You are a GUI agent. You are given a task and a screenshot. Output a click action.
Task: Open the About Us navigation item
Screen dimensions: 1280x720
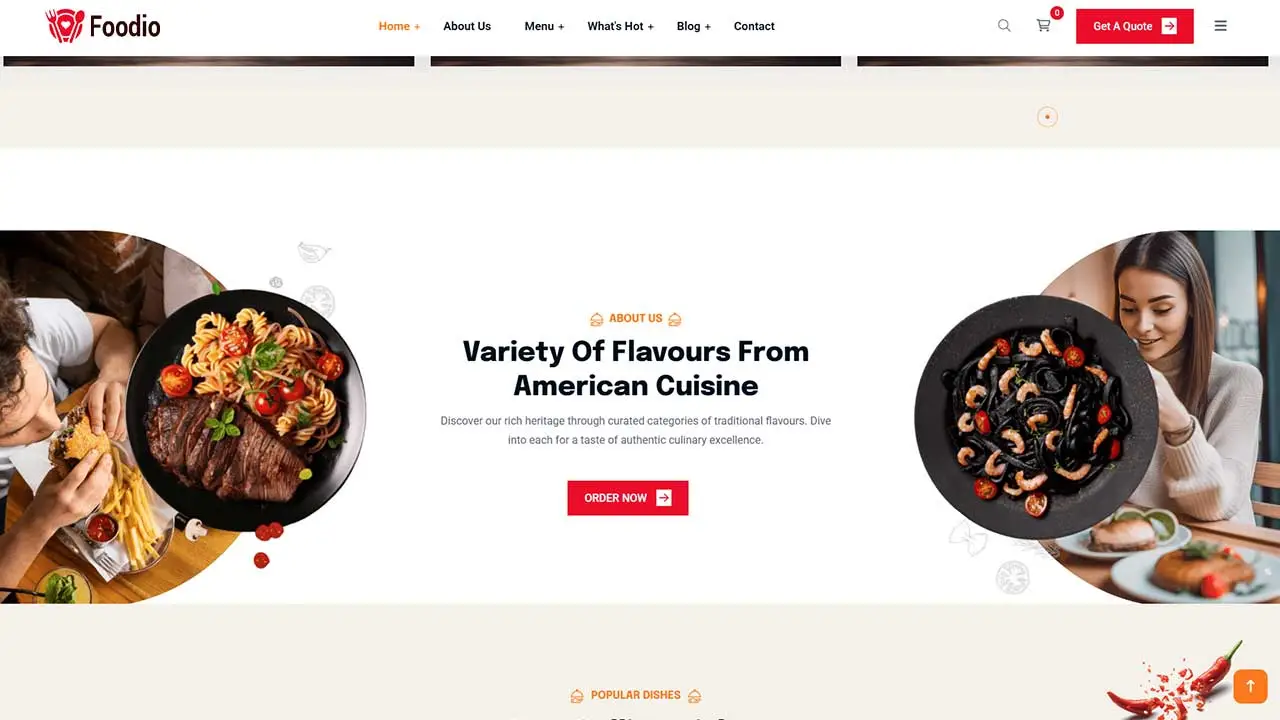[467, 26]
